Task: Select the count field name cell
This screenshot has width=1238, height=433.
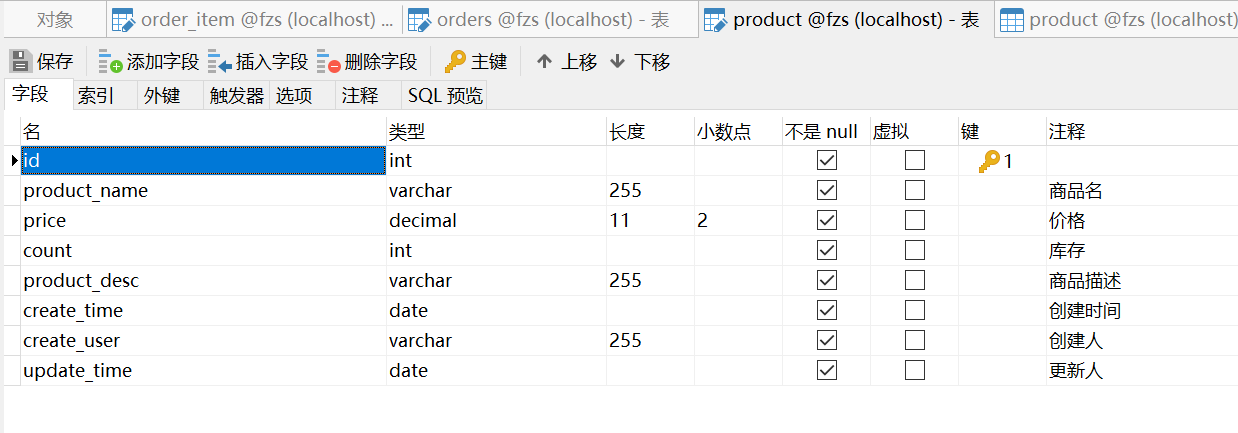Action: [x=203, y=251]
